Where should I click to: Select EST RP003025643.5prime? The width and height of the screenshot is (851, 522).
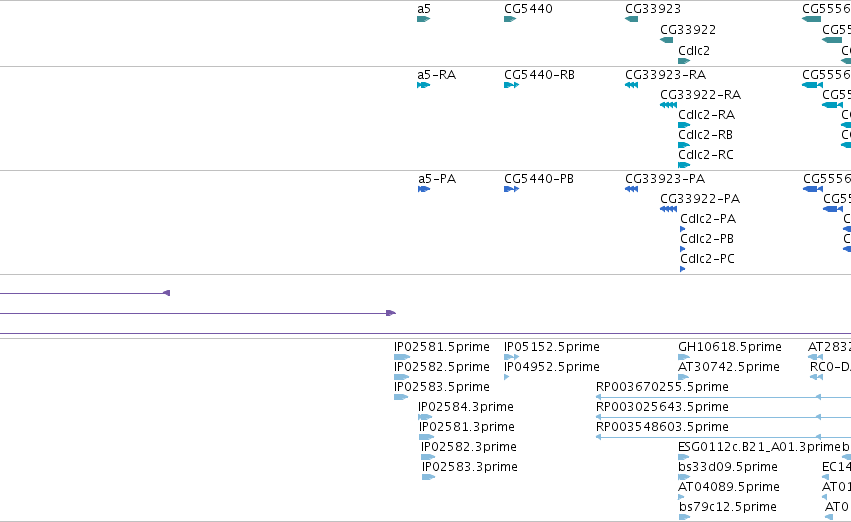point(723,417)
